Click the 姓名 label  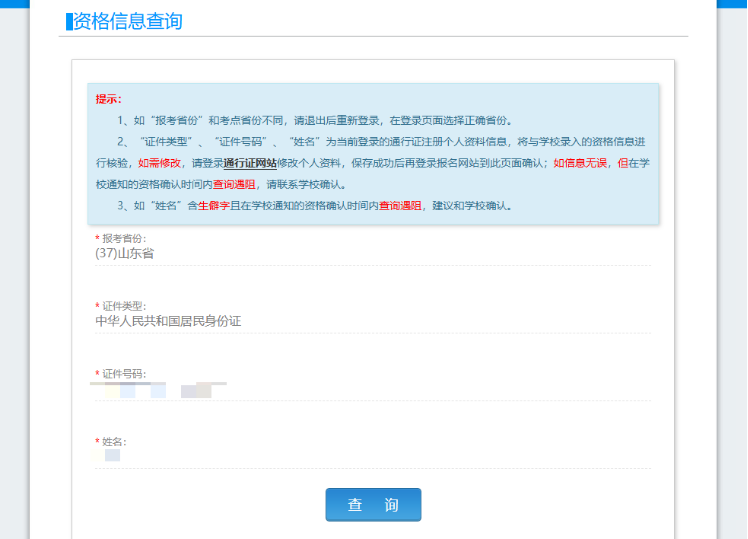(x=113, y=441)
